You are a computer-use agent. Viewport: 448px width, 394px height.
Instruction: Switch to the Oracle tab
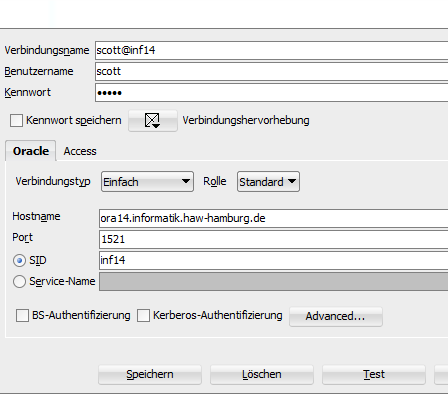(31, 151)
